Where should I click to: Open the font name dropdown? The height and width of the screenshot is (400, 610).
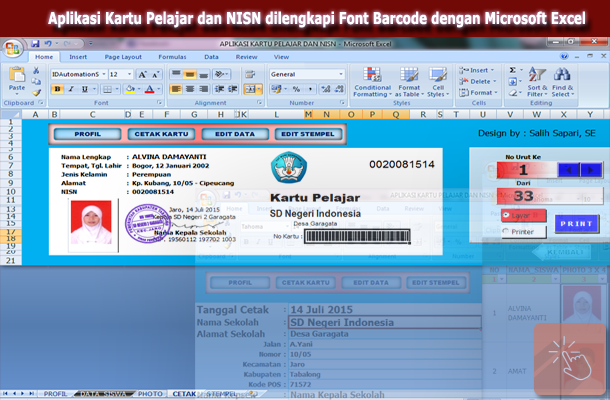click(104, 74)
